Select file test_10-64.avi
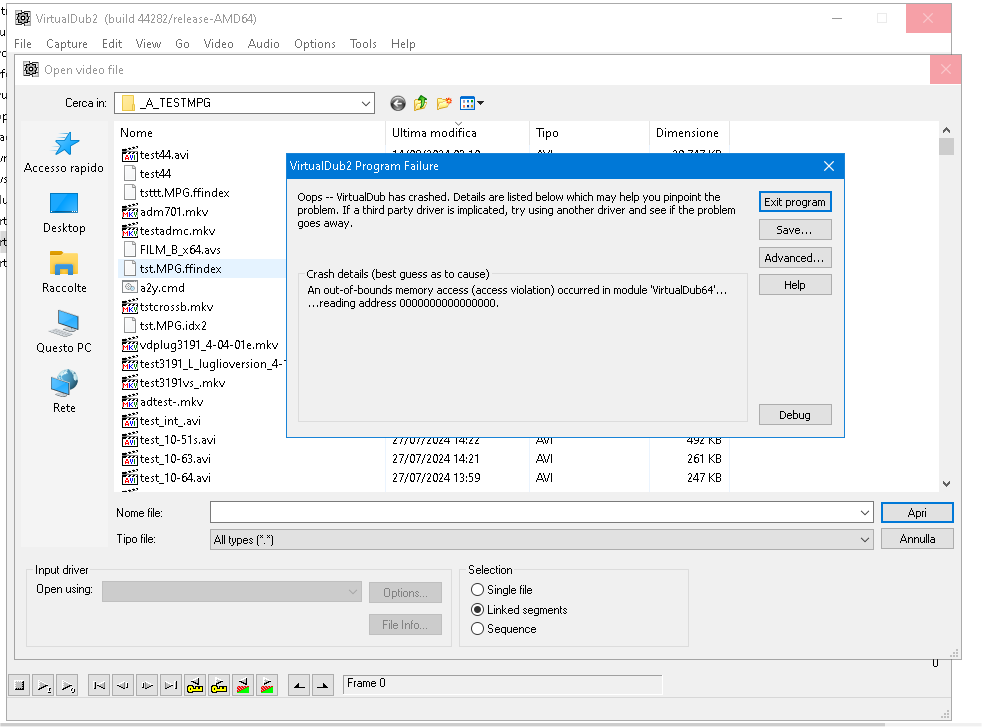 click(x=167, y=478)
